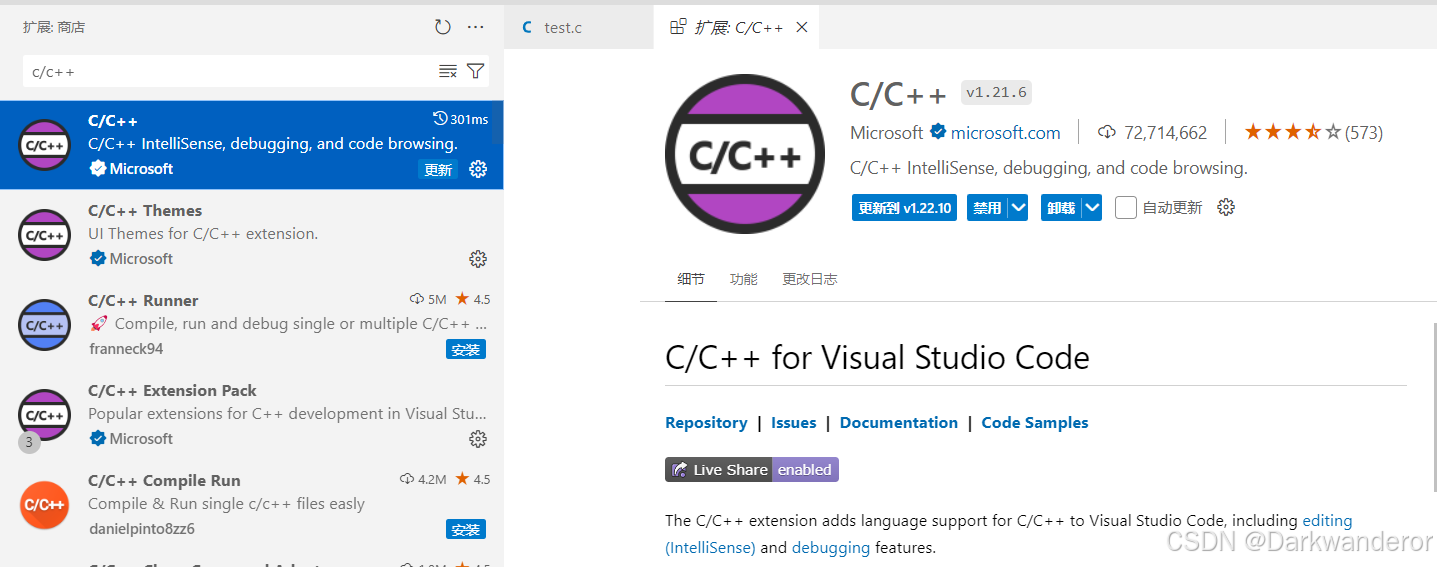This screenshot has height=567, width=1437.
Task: Enable the auto update checkbox
Action: (1126, 208)
